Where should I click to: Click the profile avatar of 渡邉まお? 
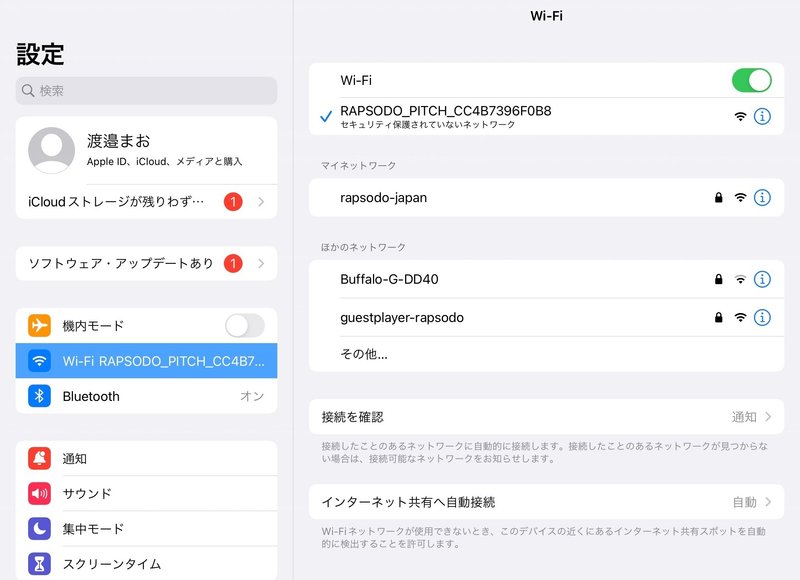(x=52, y=150)
